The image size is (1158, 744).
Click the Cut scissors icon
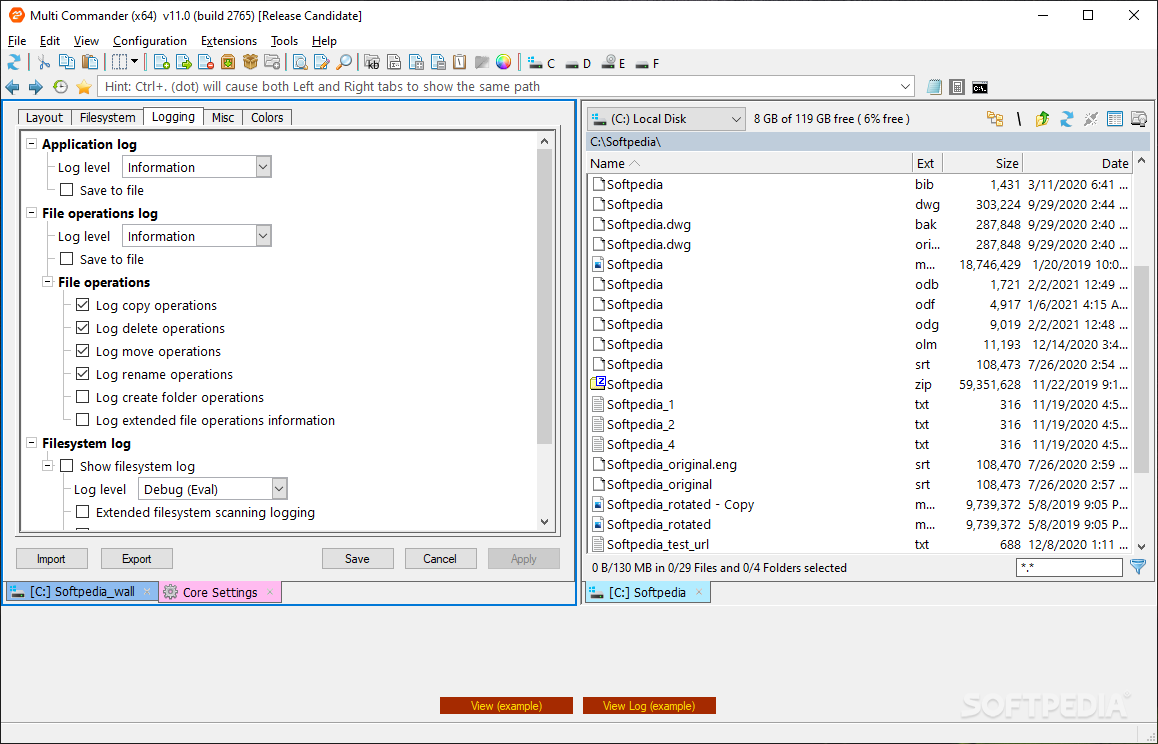[x=44, y=63]
